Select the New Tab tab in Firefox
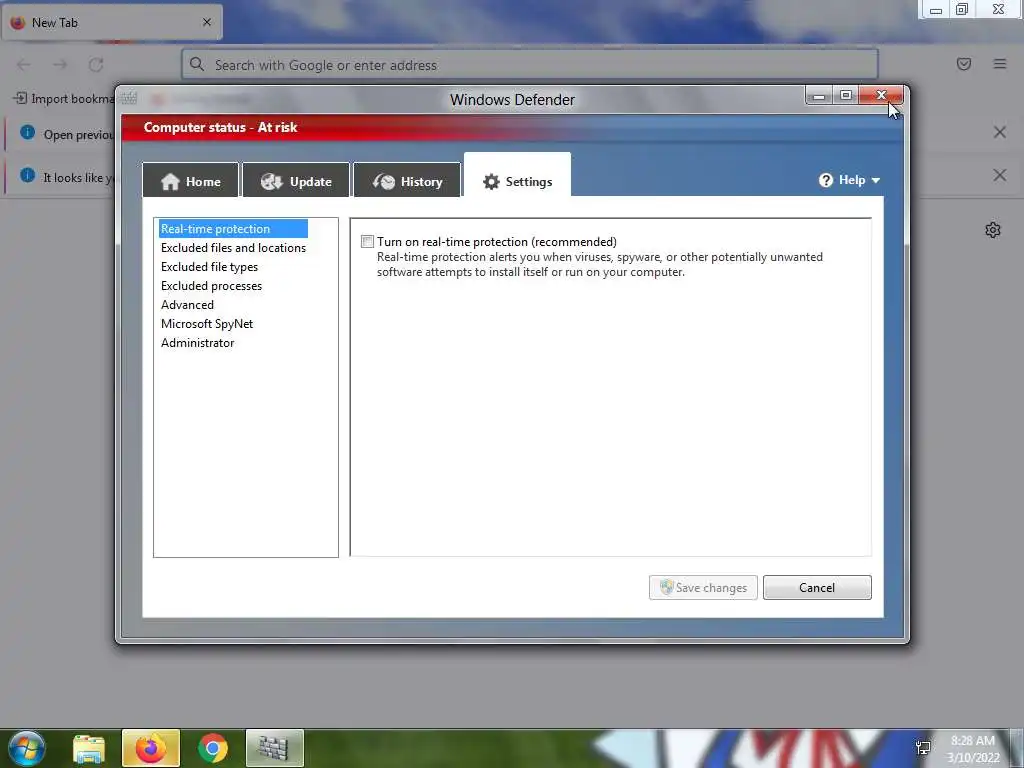The height and width of the screenshot is (768, 1024). point(112,22)
